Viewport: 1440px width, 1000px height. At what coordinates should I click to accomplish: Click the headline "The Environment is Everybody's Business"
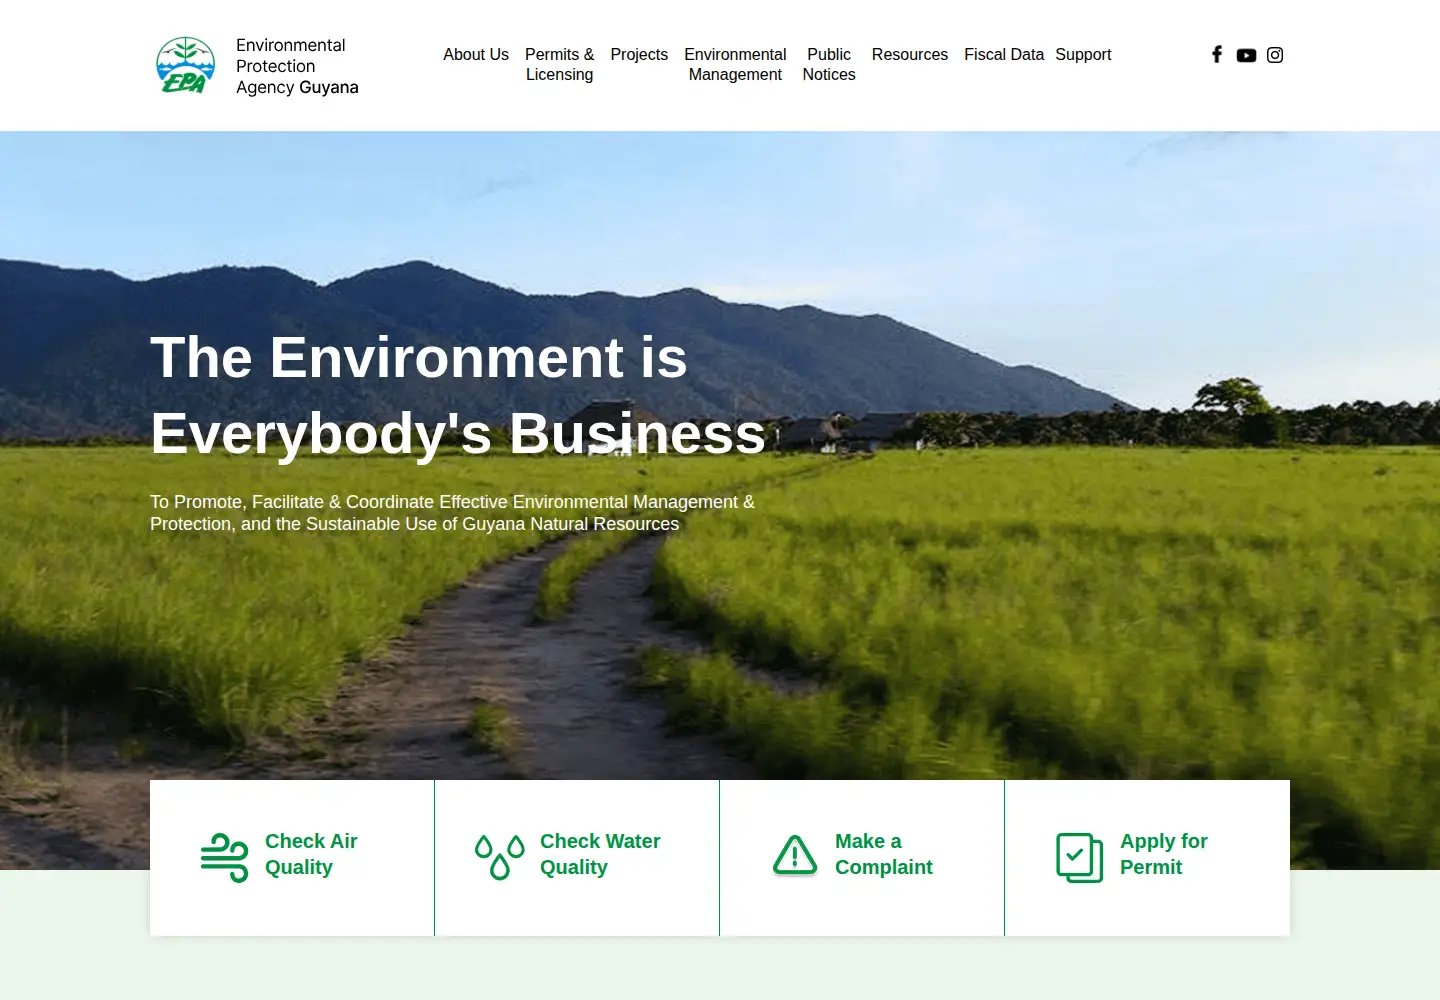coord(458,395)
